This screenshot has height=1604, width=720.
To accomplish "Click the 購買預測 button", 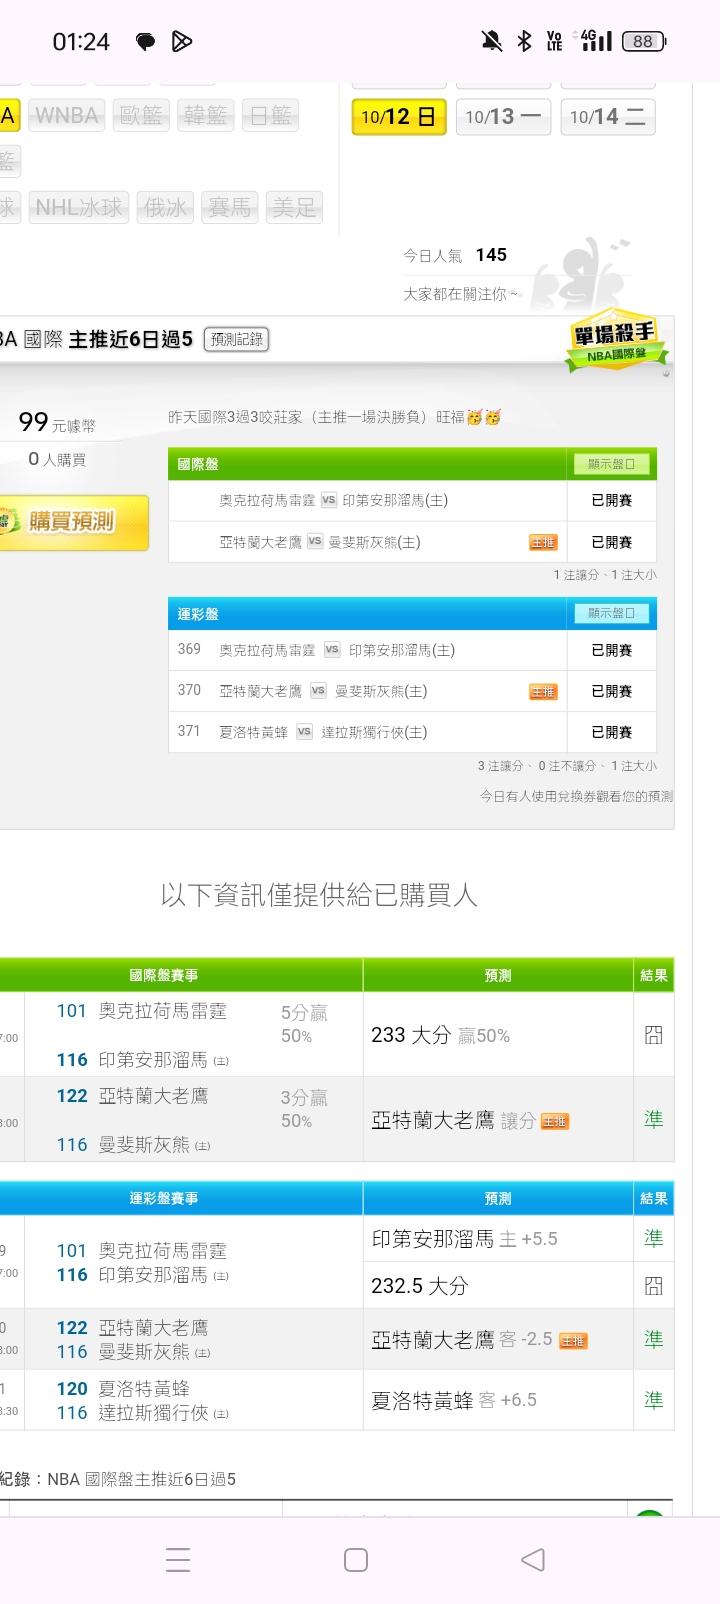I will (72, 522).
